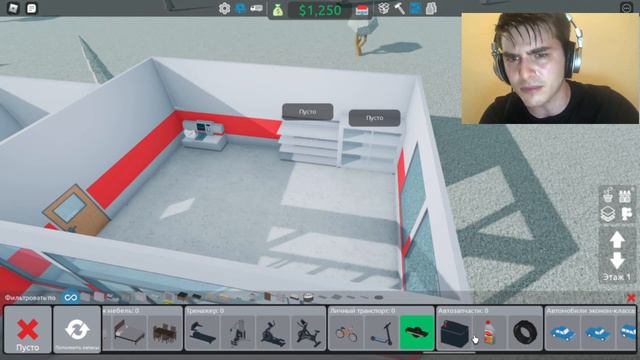This screenshot has height=360, width=640.
Task: Select the bed furniture item
Action: pyautogui.click(x=130, y=332)
